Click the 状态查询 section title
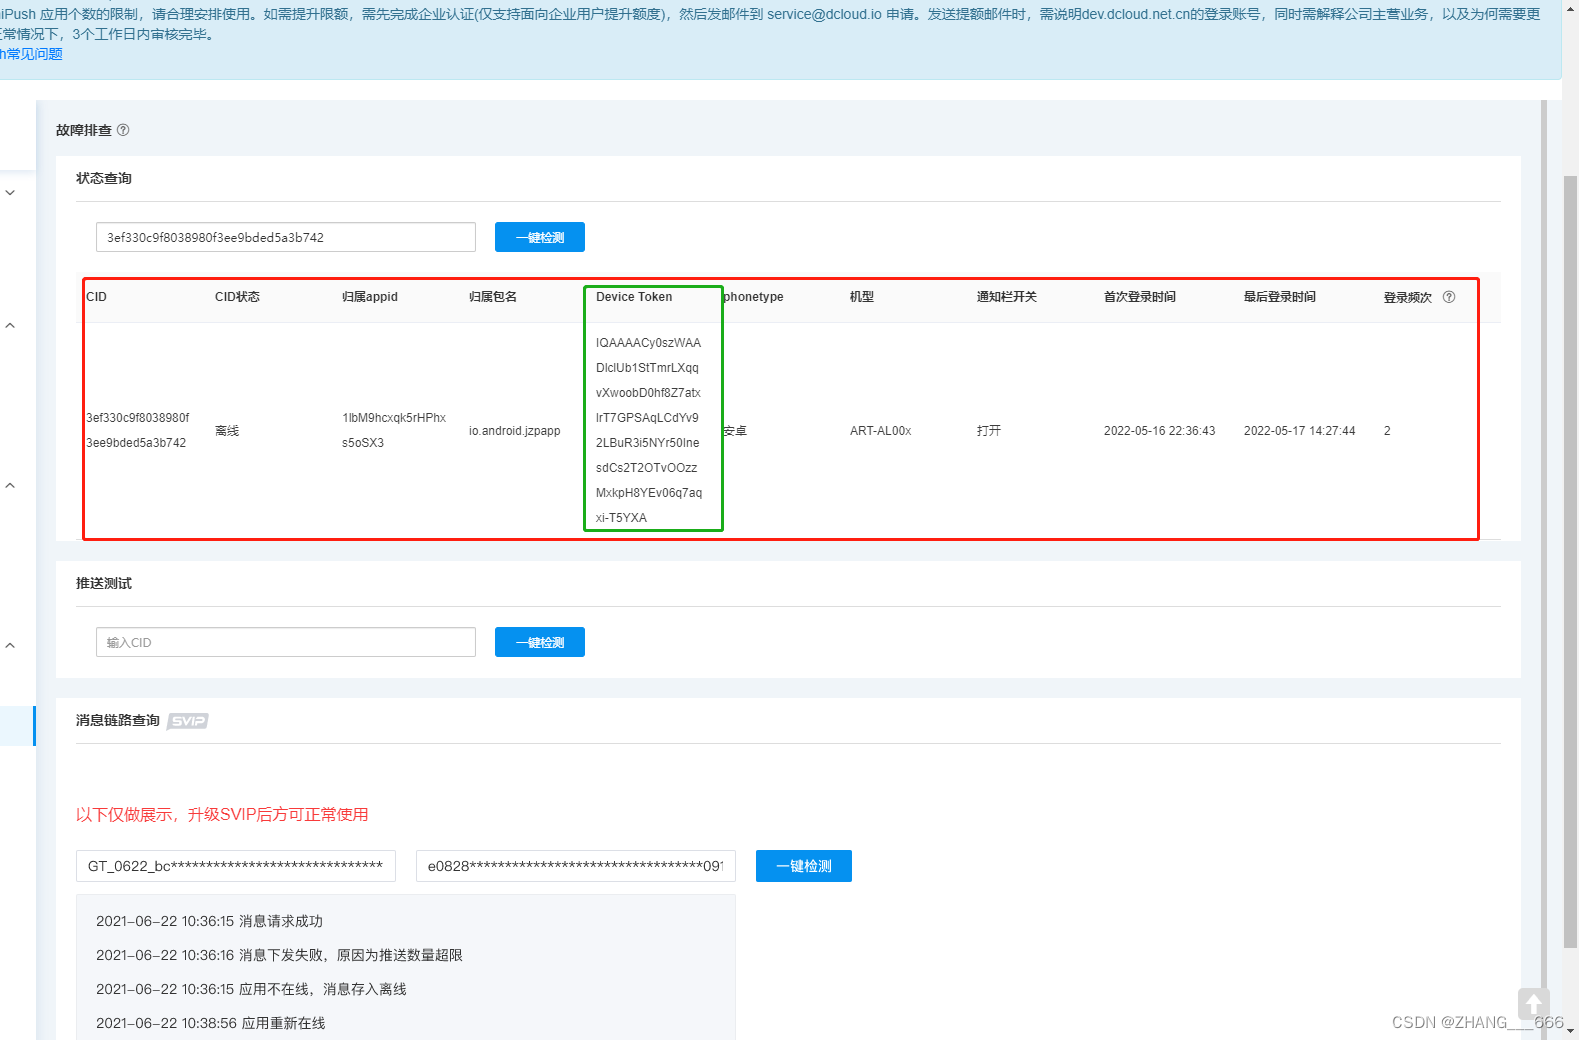The width and height of the screenshot is (1579, 1040). pos(104,178)
